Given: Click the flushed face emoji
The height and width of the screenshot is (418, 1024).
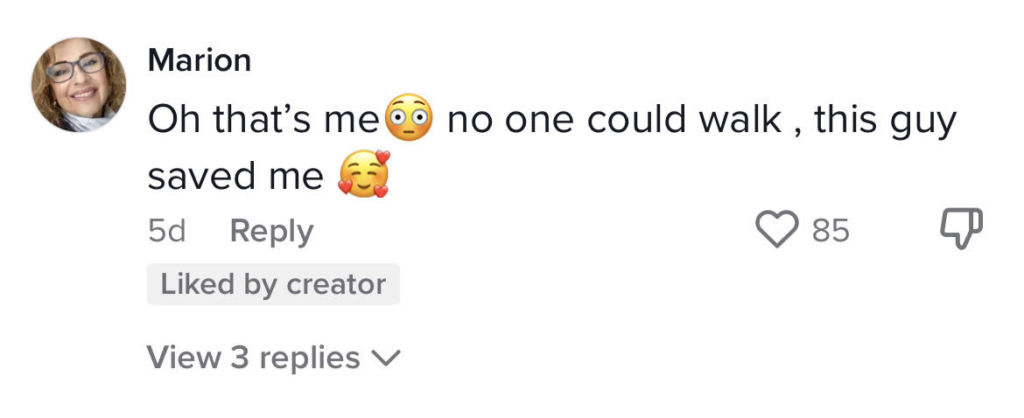Looking at the screenshot, I should [409, 118].
